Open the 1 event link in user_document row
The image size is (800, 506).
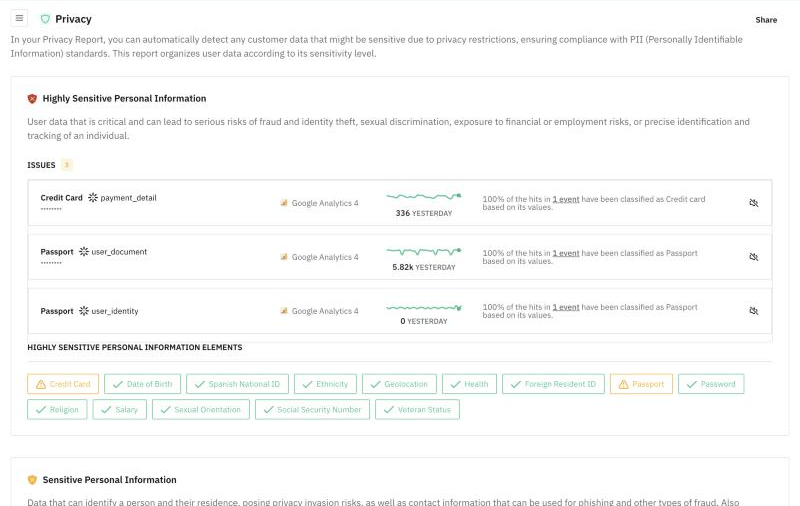(x=566, y=254)
